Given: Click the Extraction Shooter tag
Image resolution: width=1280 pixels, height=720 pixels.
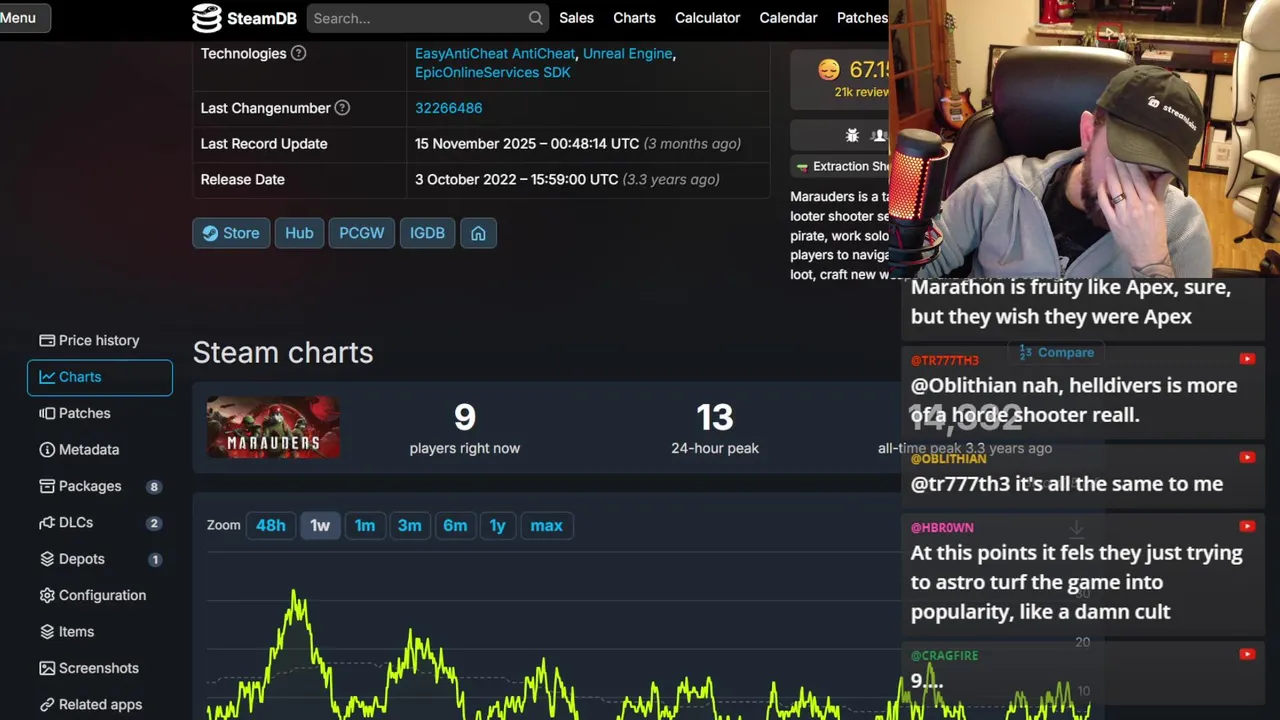Looking at the screenshot, I should [842, 166].
